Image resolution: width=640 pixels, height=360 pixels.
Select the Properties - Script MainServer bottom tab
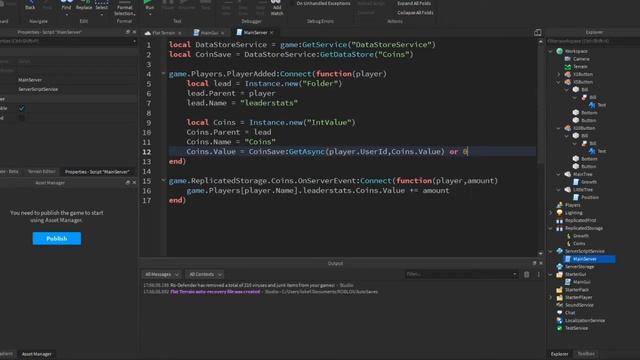click(97, 172)
